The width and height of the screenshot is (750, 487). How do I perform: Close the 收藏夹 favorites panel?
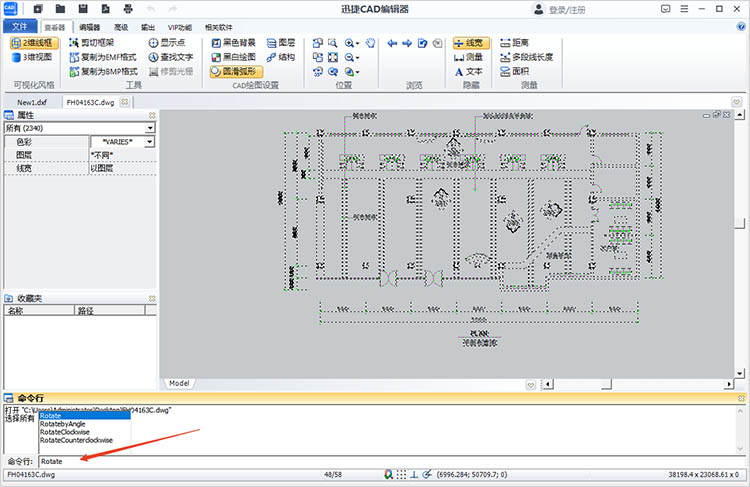[x=152, y=299]
